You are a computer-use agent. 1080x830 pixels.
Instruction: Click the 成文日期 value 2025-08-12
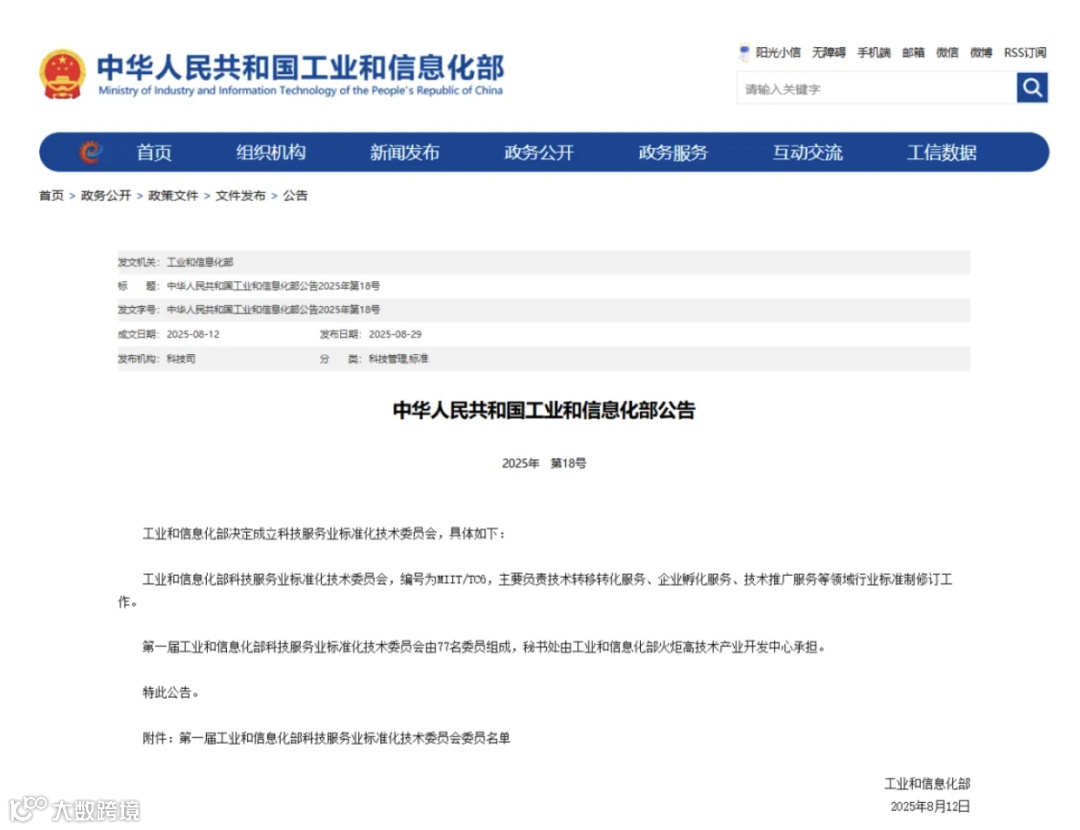click(193, 334)
